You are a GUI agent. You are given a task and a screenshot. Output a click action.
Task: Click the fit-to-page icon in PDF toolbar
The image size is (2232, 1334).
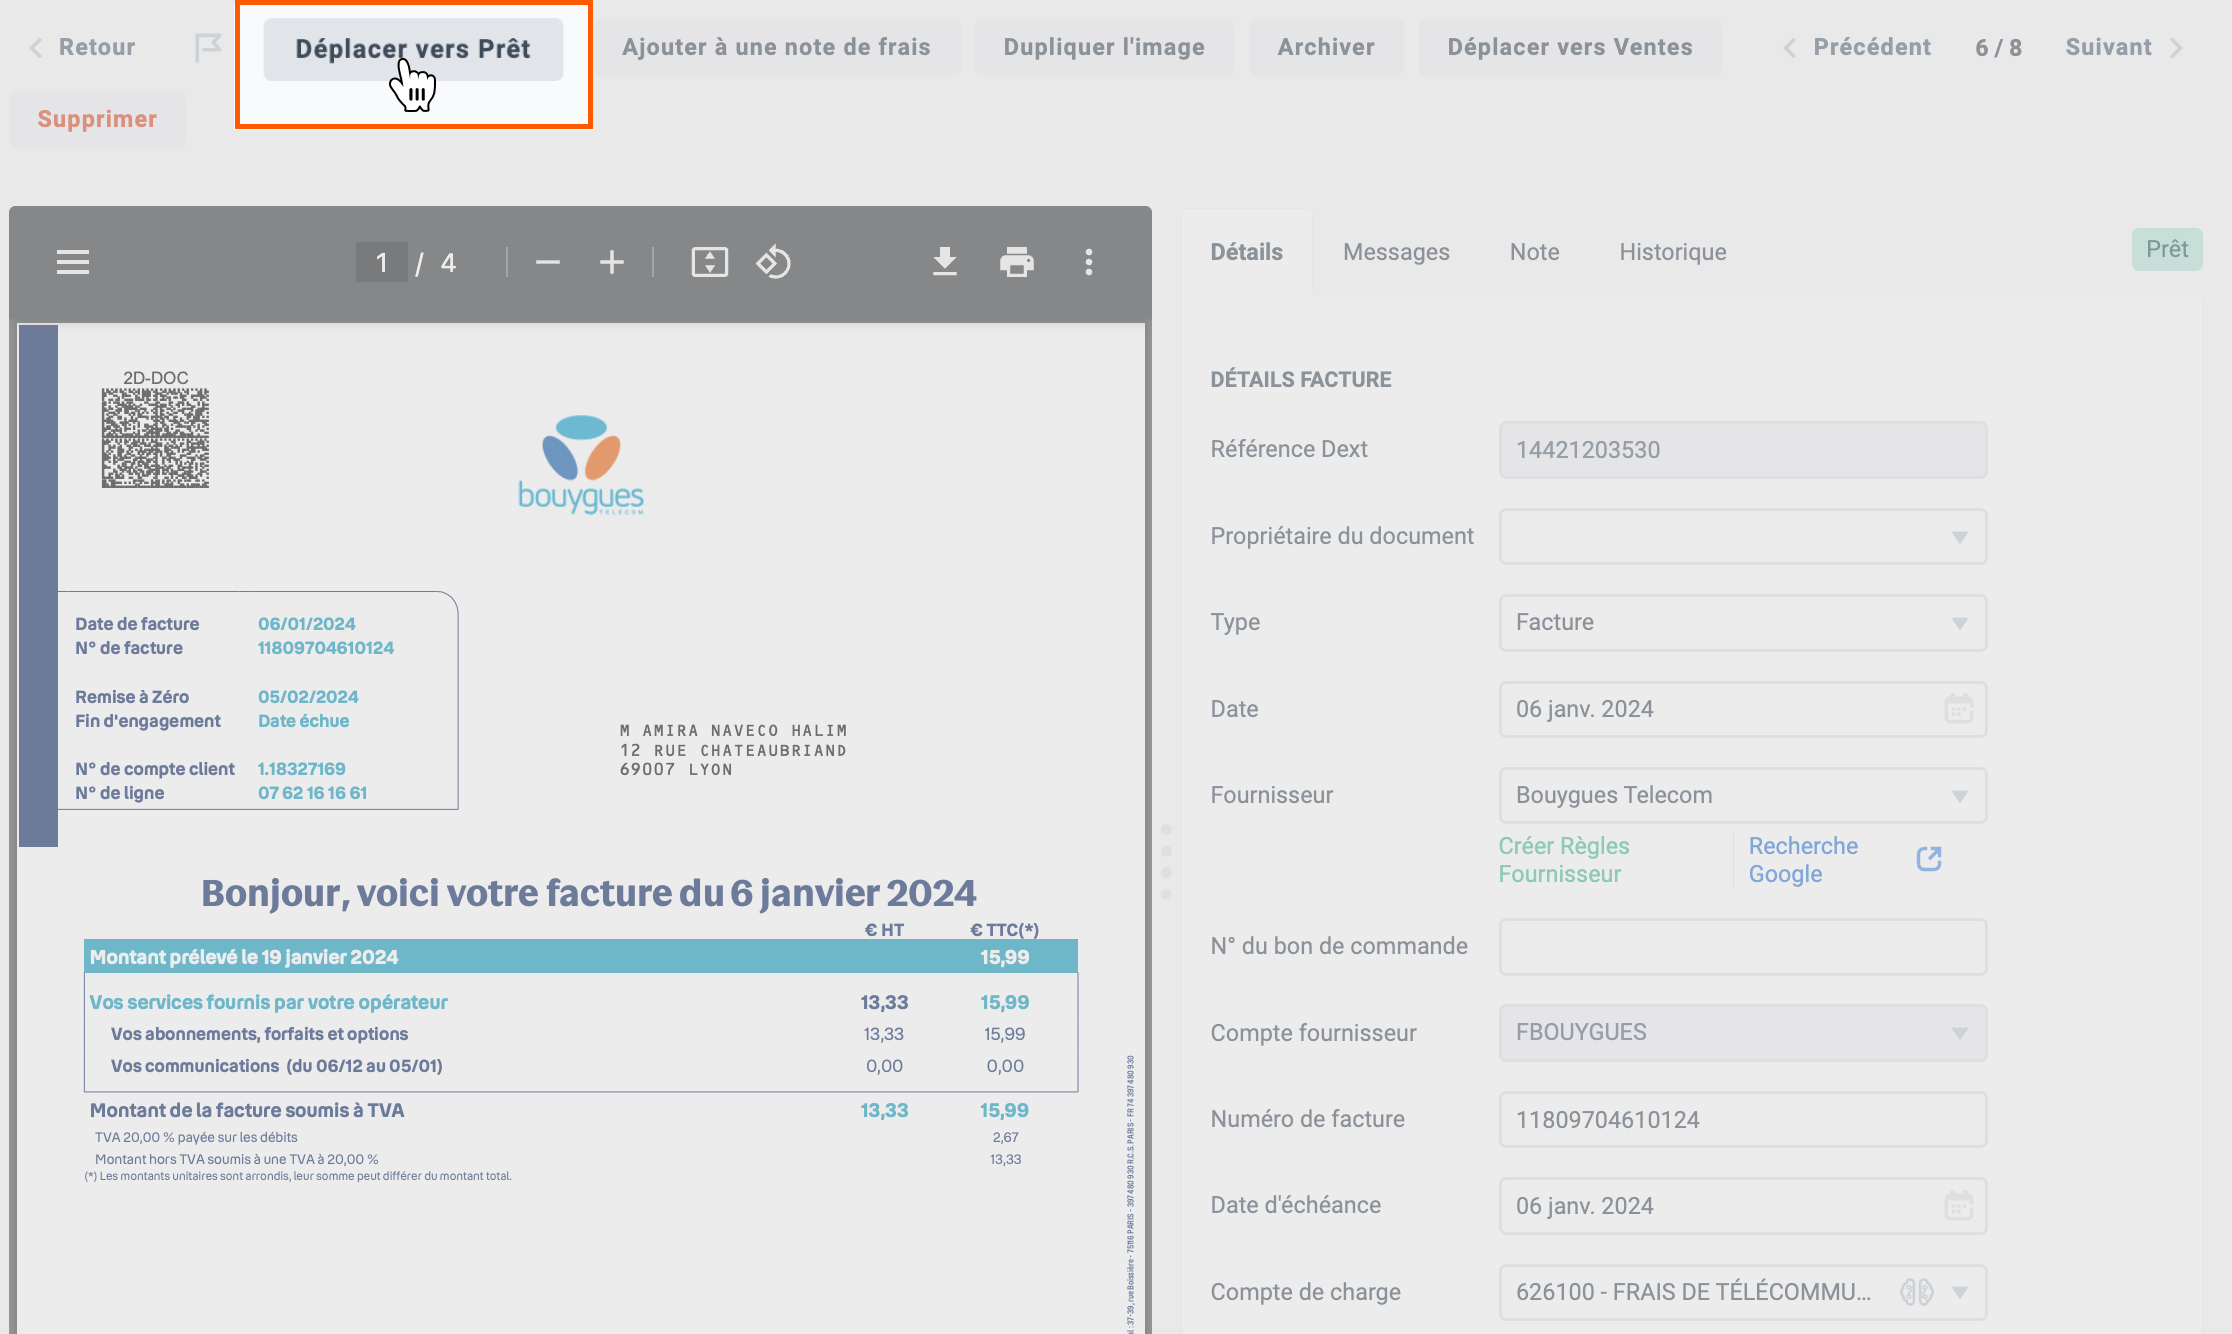coord(710,262)
